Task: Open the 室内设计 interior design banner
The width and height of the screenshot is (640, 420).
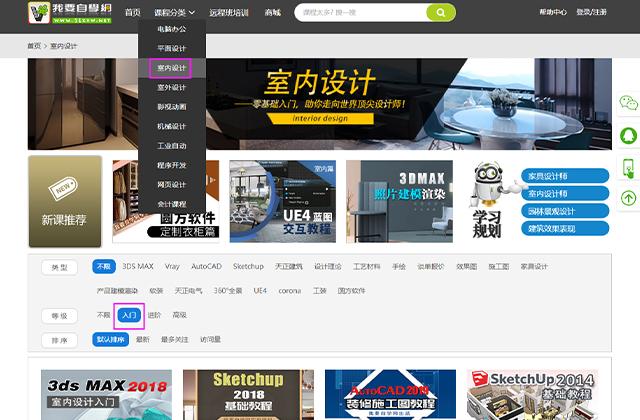Action: 320,104
